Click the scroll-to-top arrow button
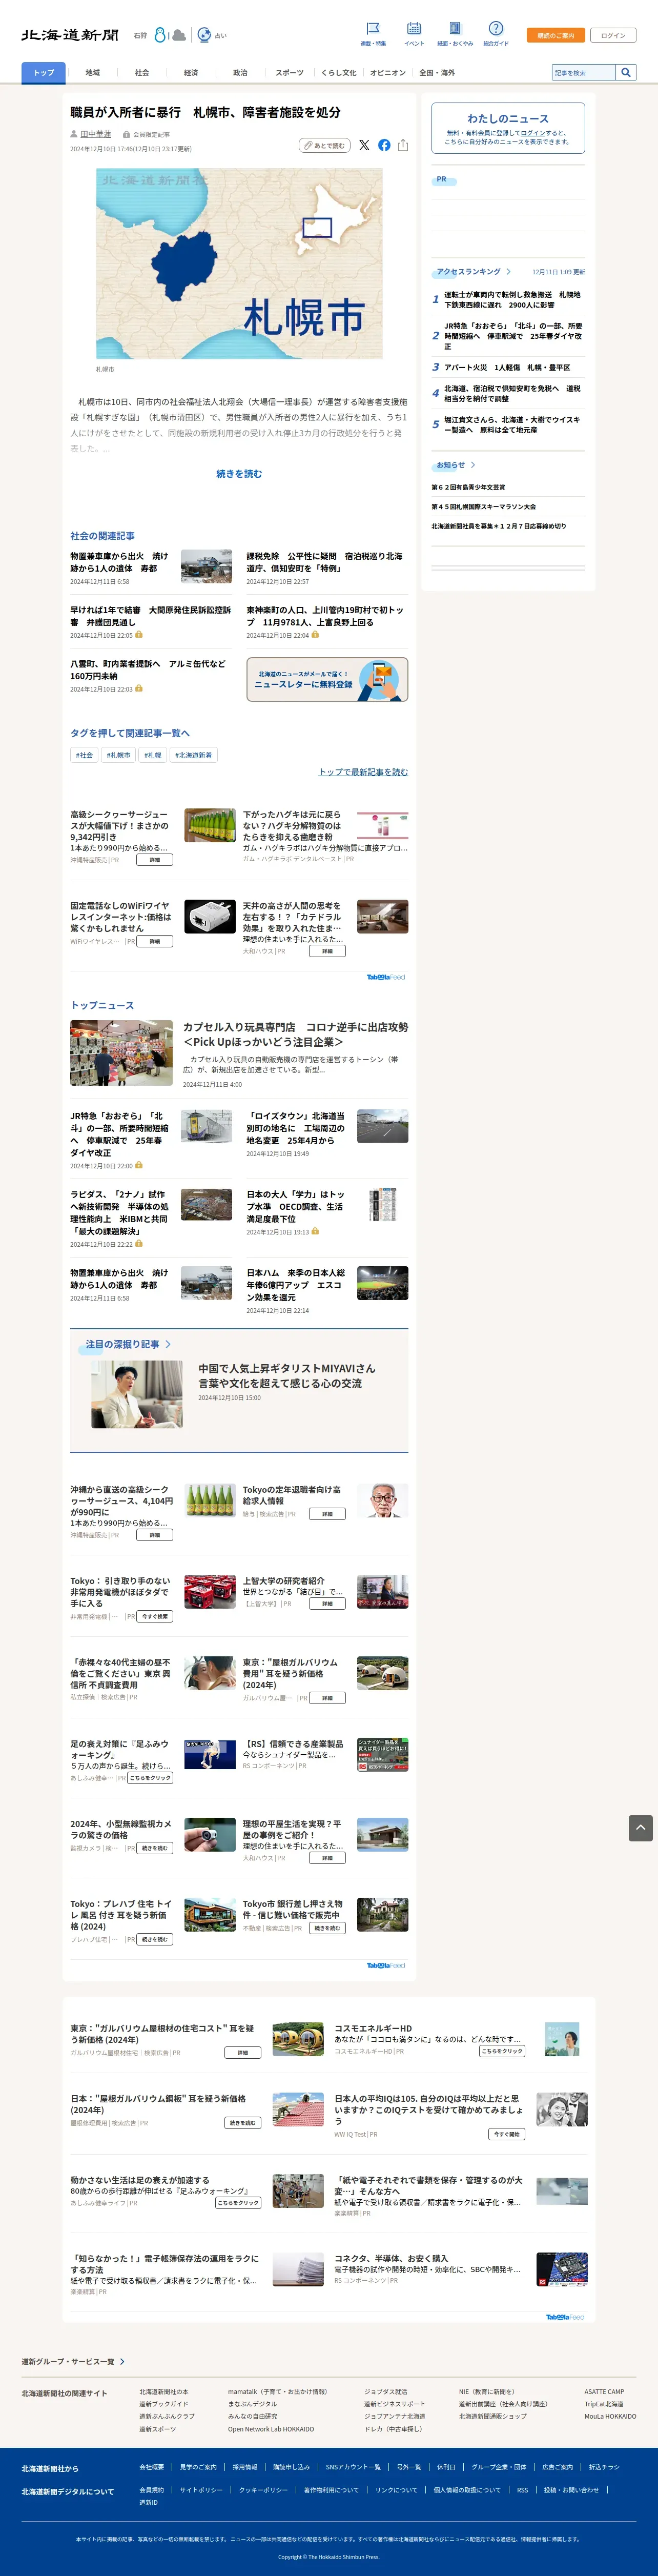The height and width of the screenshot is (2576, 658). [640, 1827]
